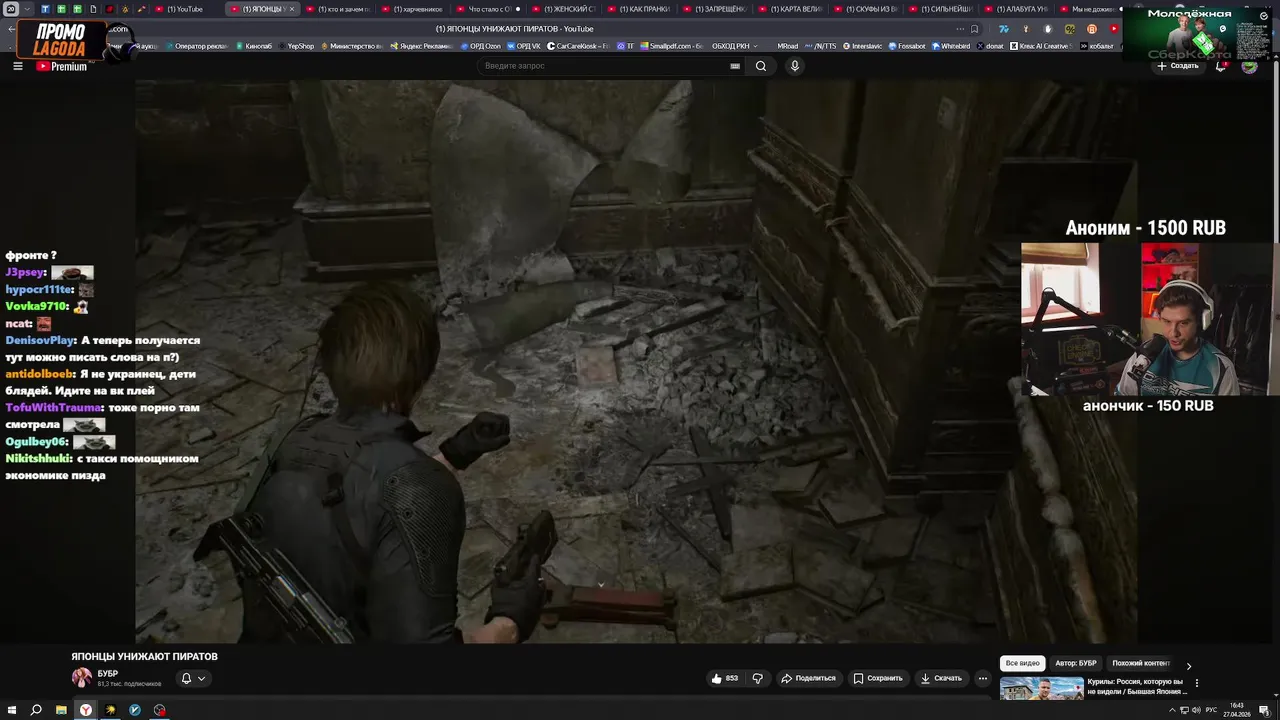The height and width of the screenshot is (720, 1280).
Task: Expand the browser tab groups dropdown arrow
Action: click(27, 9)
